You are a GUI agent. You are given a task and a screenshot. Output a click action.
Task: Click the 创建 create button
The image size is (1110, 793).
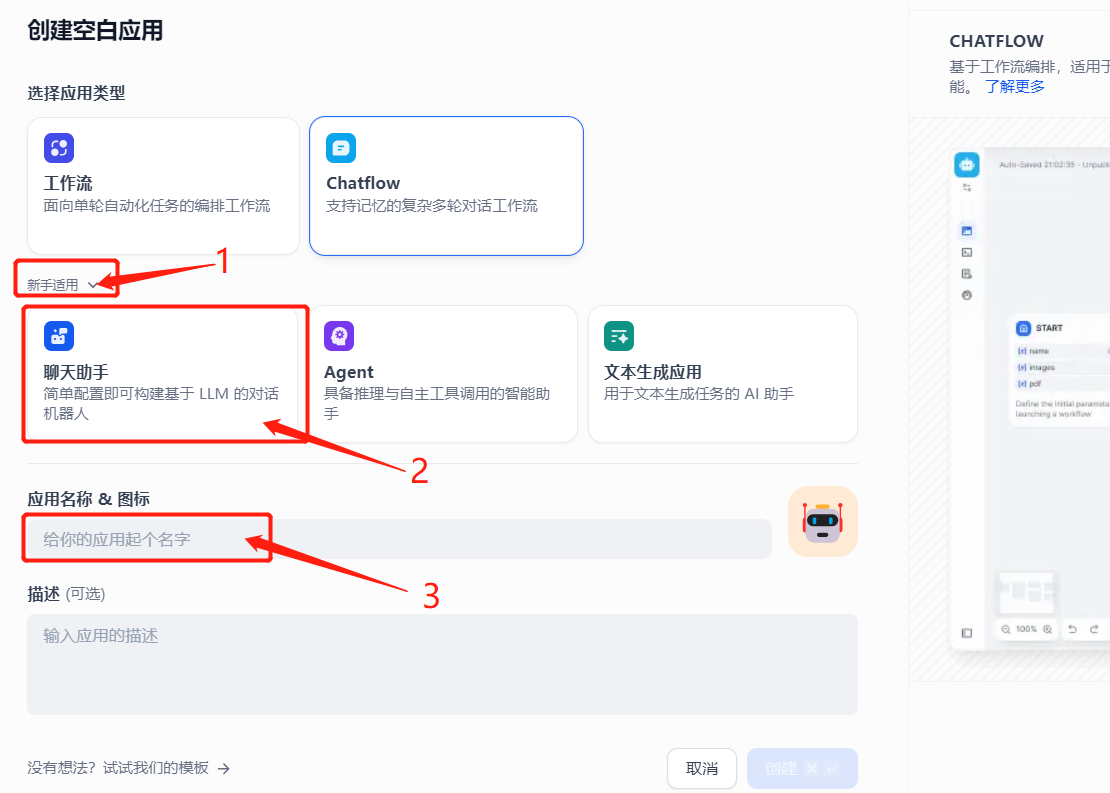(802, 768)
